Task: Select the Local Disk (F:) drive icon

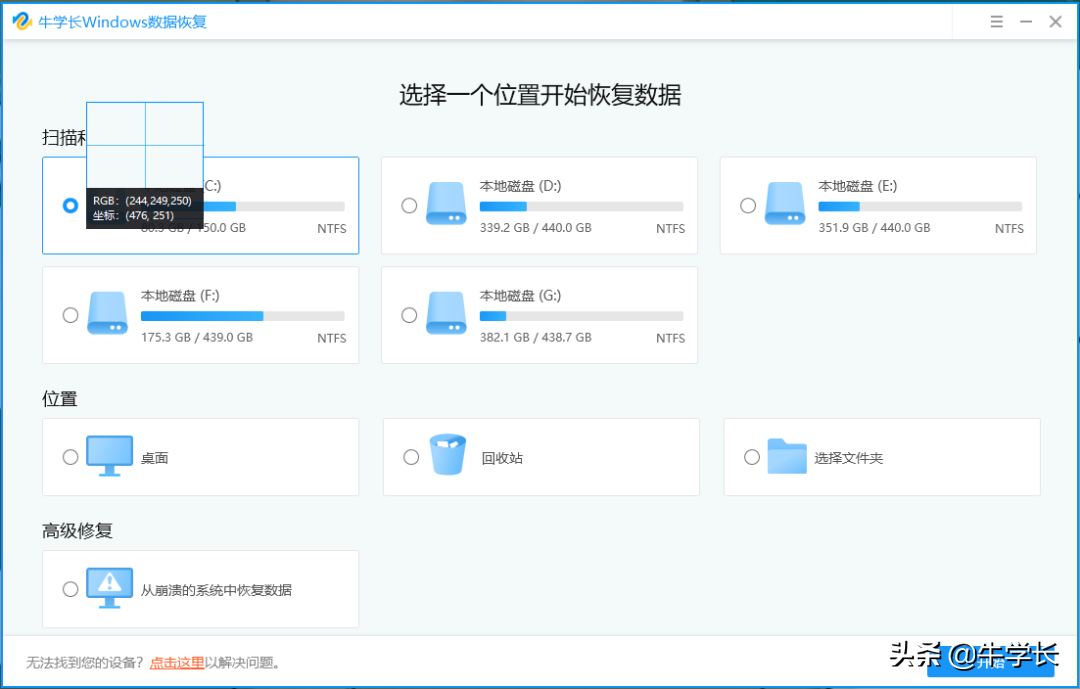Action: (x=107, y=313)
